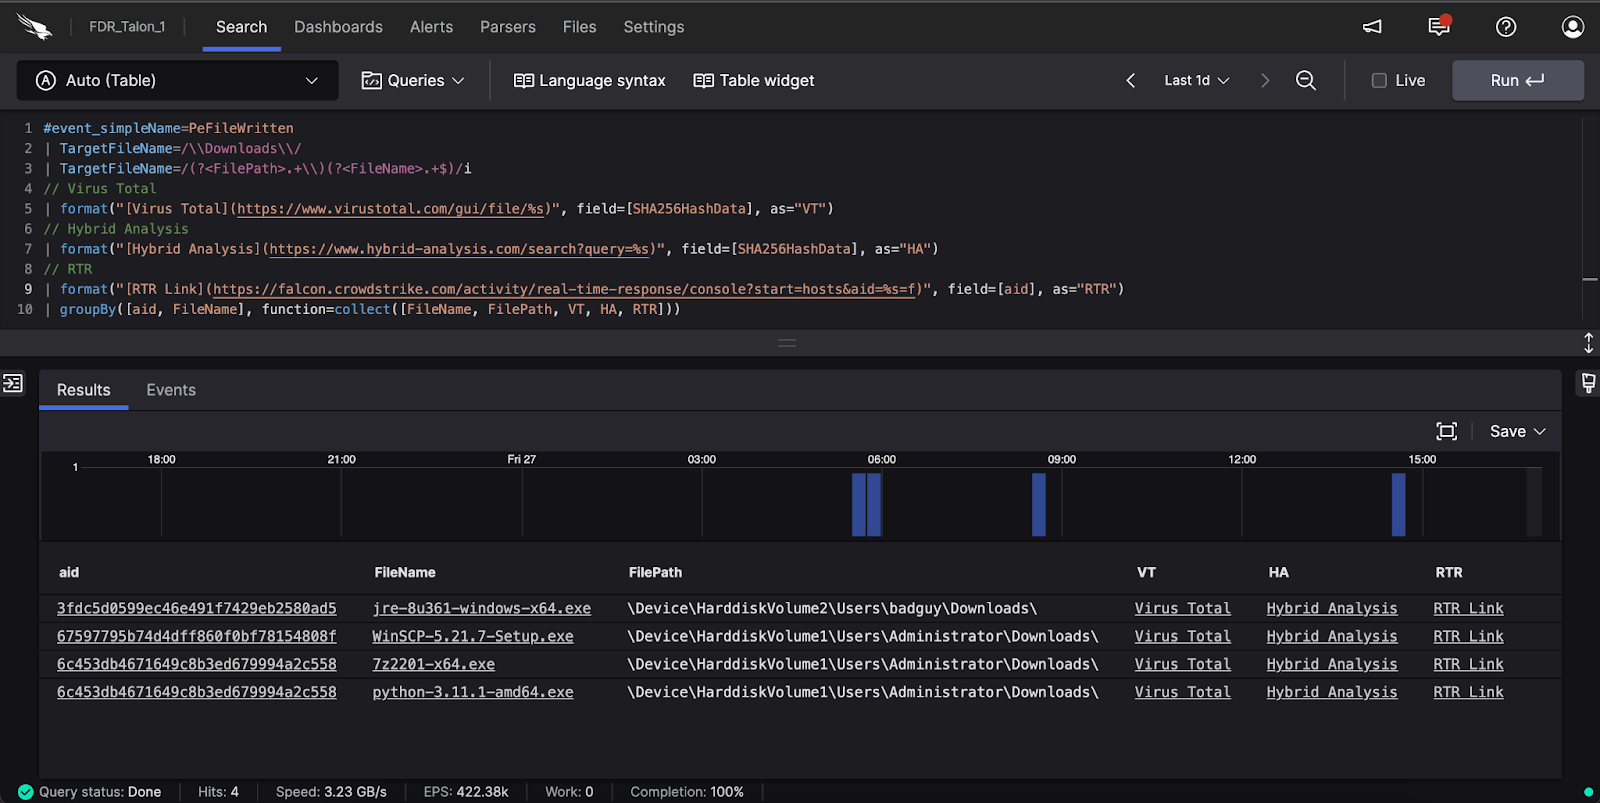Expand the Save dropdown
Image resolution: width=1600 pixels, height=803 pixels.
coord(1518,431)
